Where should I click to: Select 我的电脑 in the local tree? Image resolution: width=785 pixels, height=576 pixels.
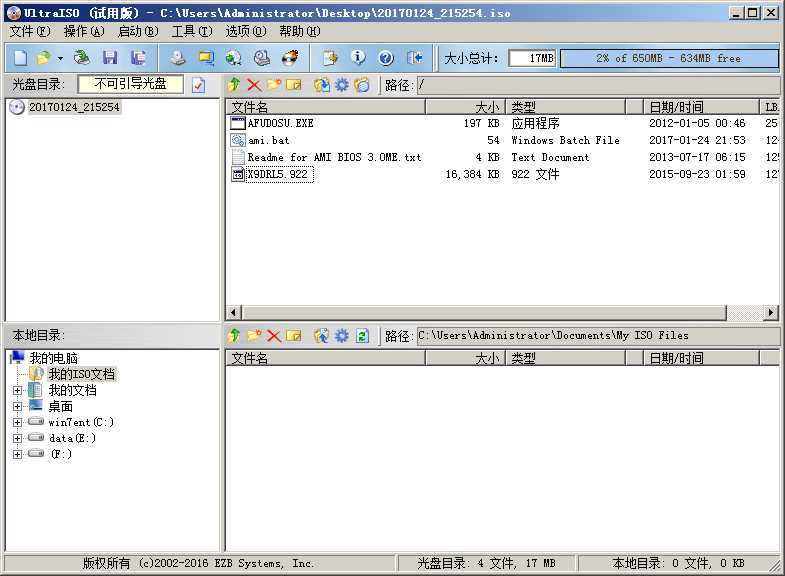54,358
